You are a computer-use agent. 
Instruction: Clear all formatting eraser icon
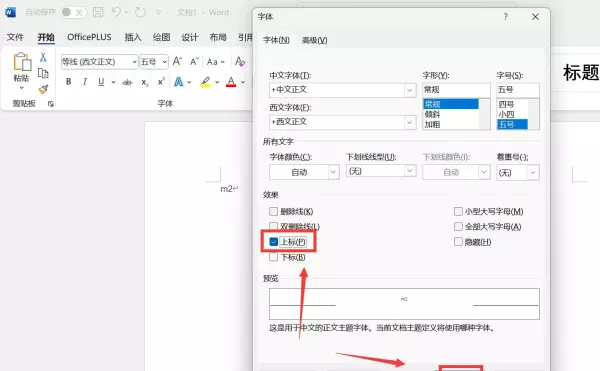(x=240, y=61)
